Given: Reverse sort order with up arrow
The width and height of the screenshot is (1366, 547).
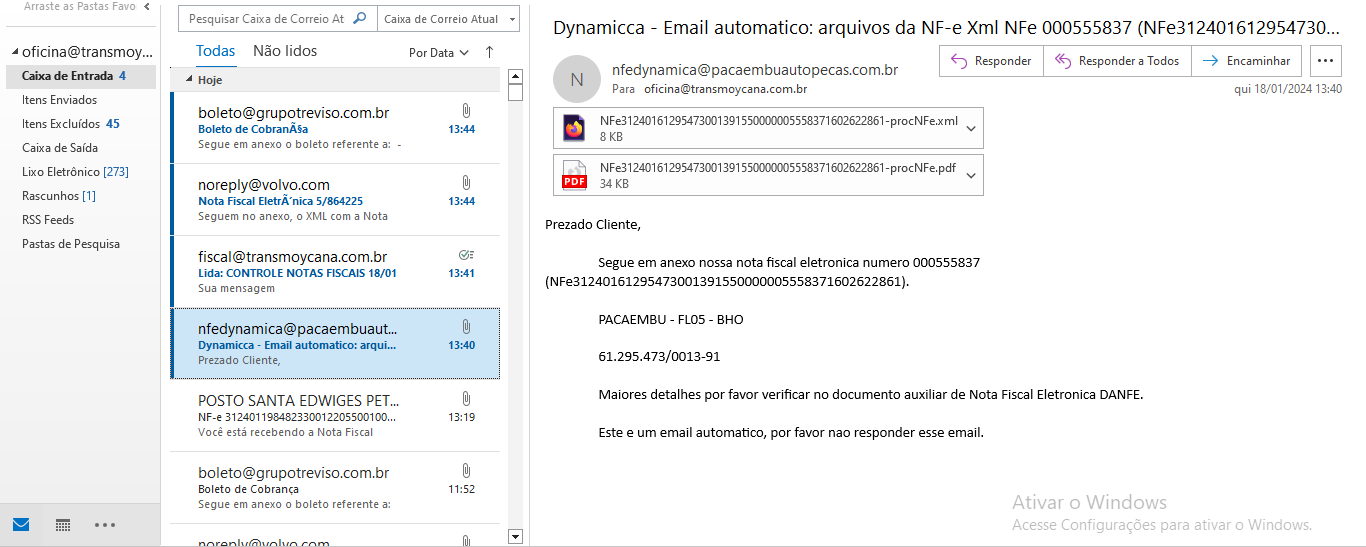Looking at the screenshot, I should pos(489,52).
